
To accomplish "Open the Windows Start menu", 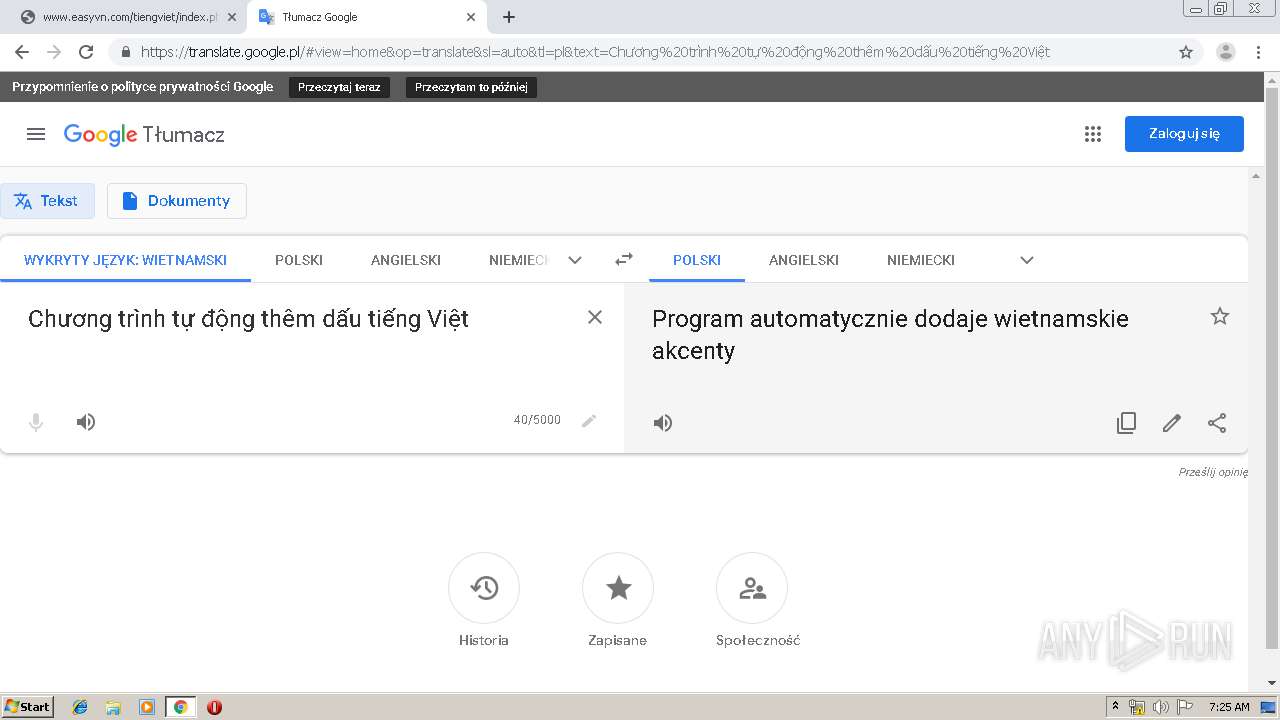I will [27, 707].
